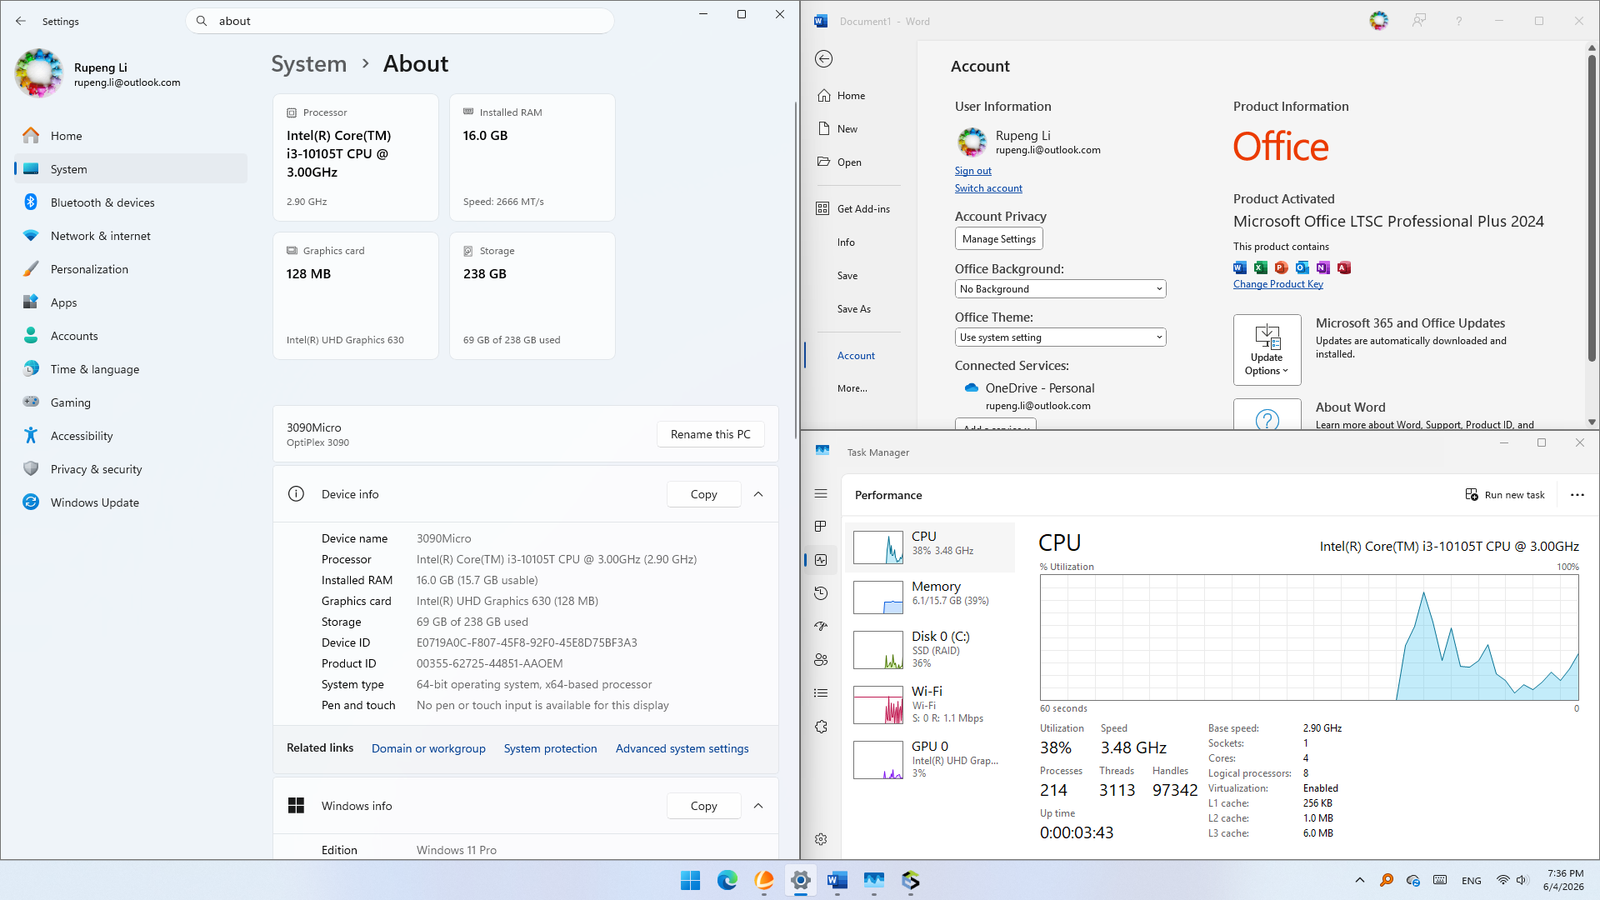The height and width of the screenshot is (900, 1600).
Task: Open the Domain or workgroup link
Action: [x=428, y=748]
